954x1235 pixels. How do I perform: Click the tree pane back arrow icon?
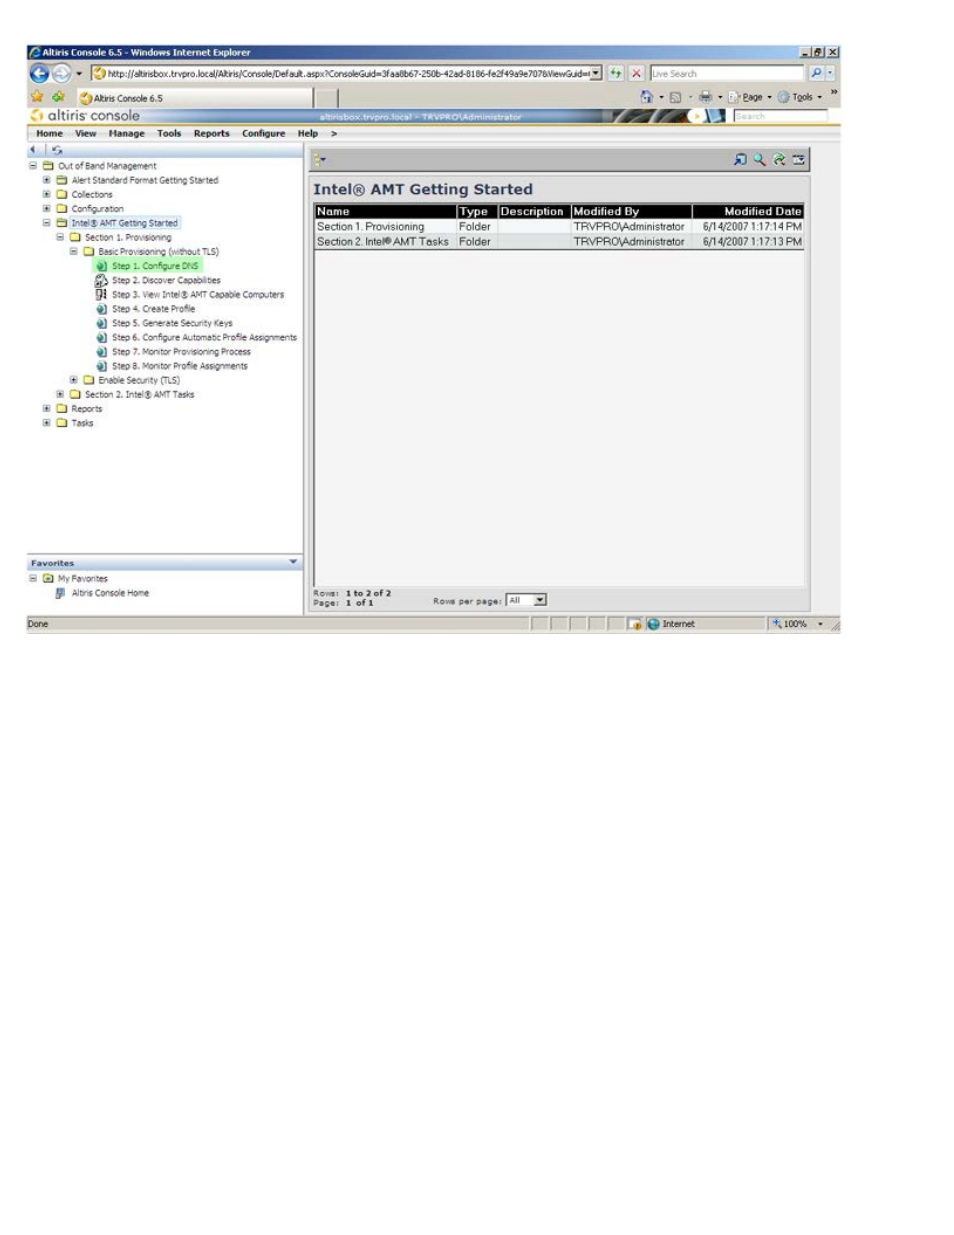coord(34,150)
